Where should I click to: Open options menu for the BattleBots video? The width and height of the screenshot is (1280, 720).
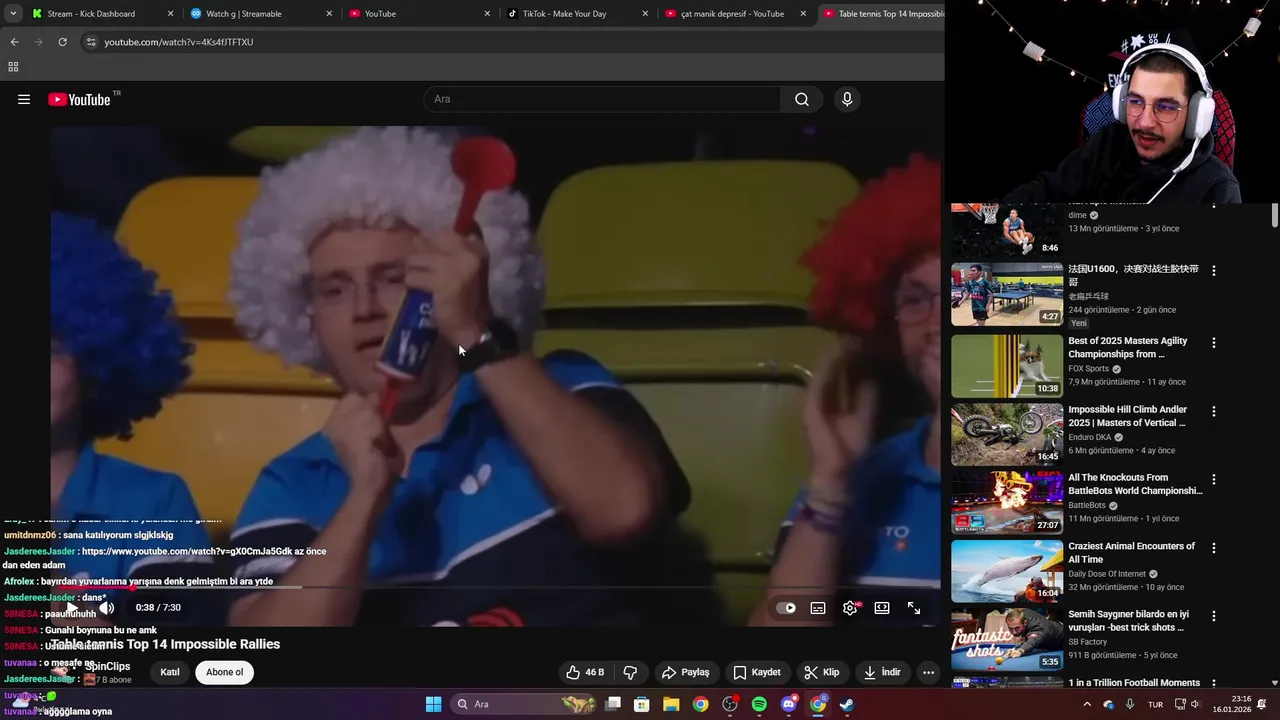1214,480
